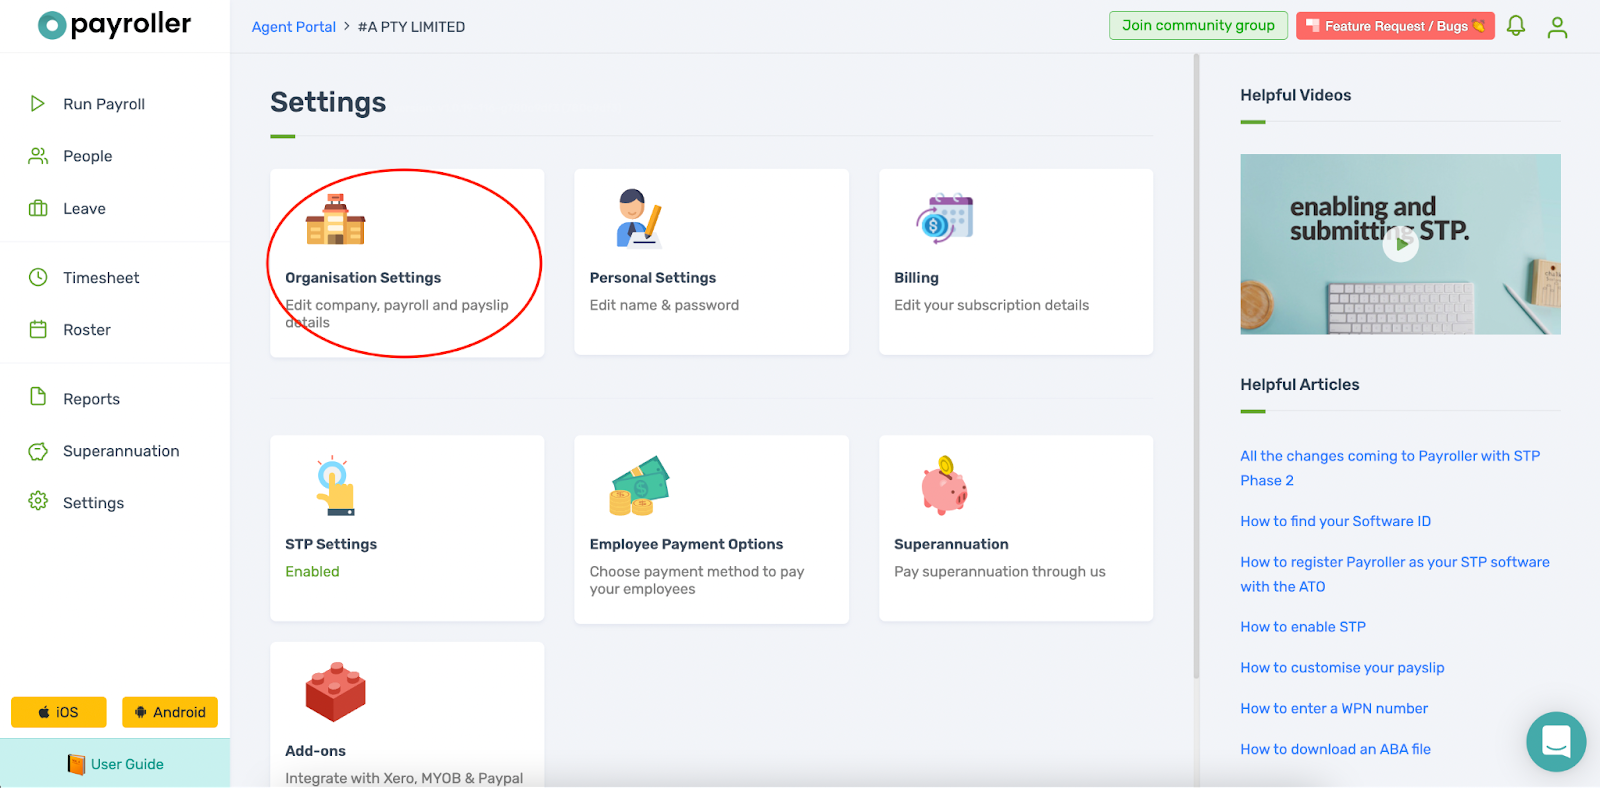Click the Android app button
The width and height of the screenshot is (1600, 788).
coord(170,712)
